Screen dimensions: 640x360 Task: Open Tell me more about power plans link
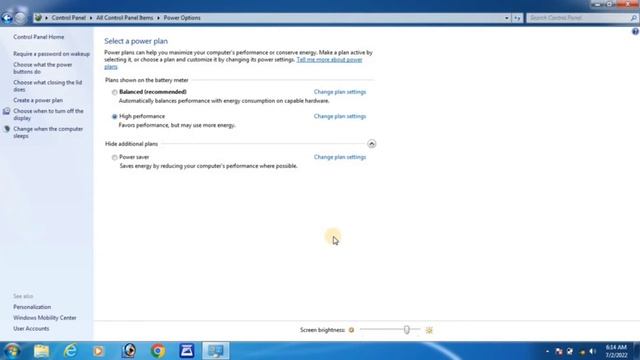coord(329,60)
